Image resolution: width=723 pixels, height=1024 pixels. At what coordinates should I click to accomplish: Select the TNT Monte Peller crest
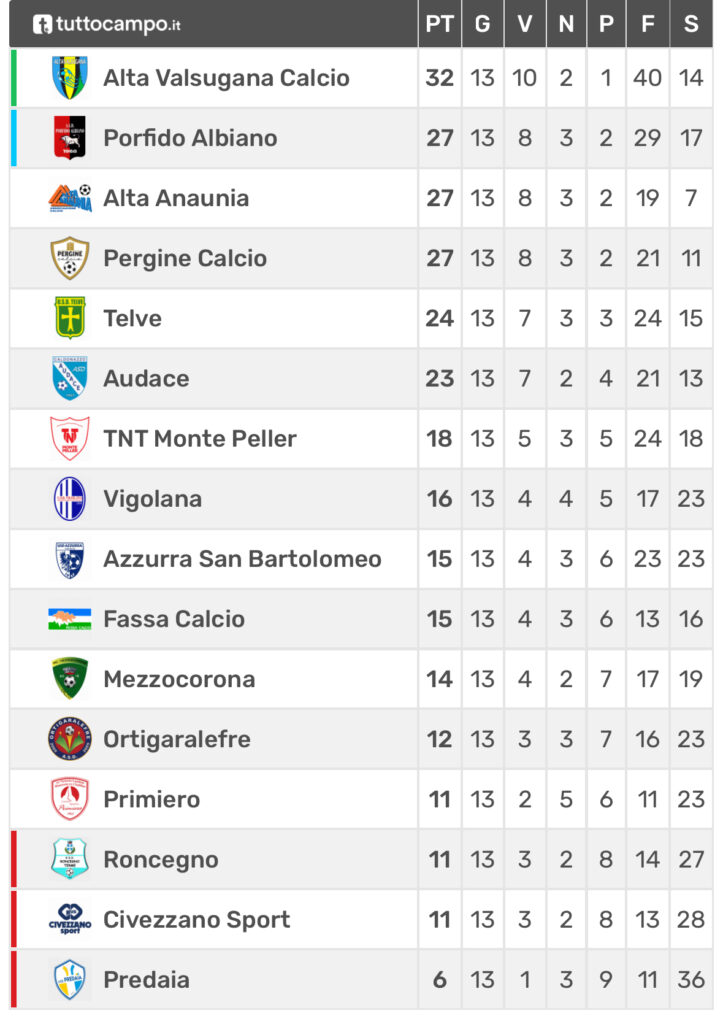pyautogui.click(x=70, y=438)
